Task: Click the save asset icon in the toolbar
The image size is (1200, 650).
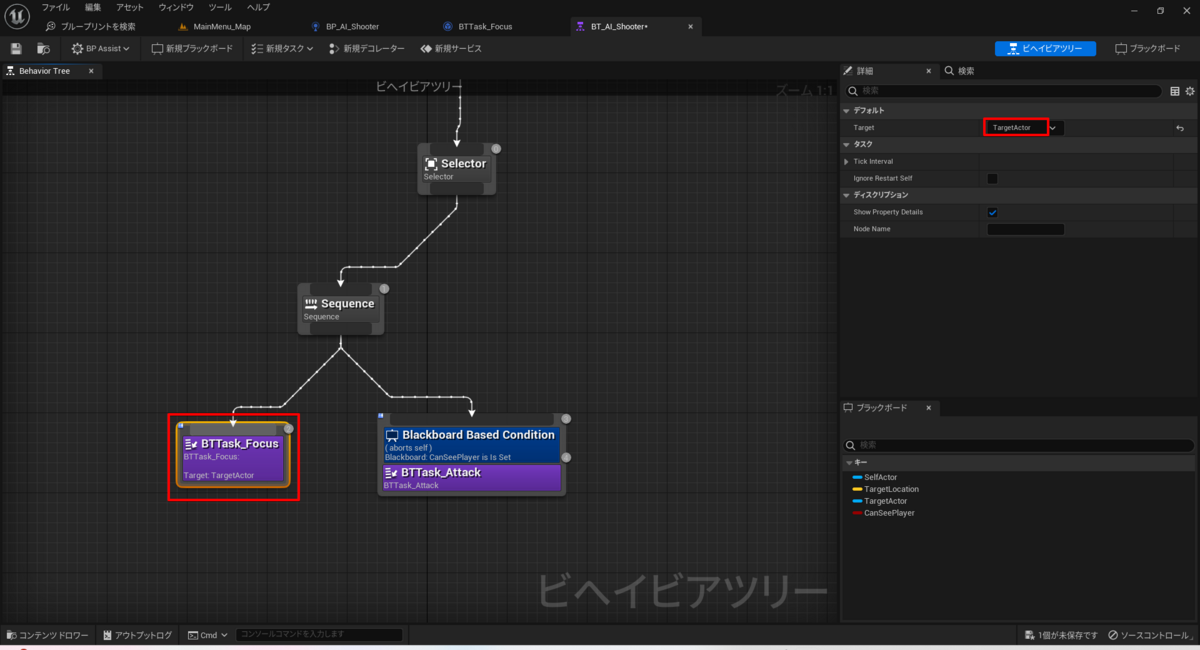Action: pyautogui.click(x=15, y=48)
